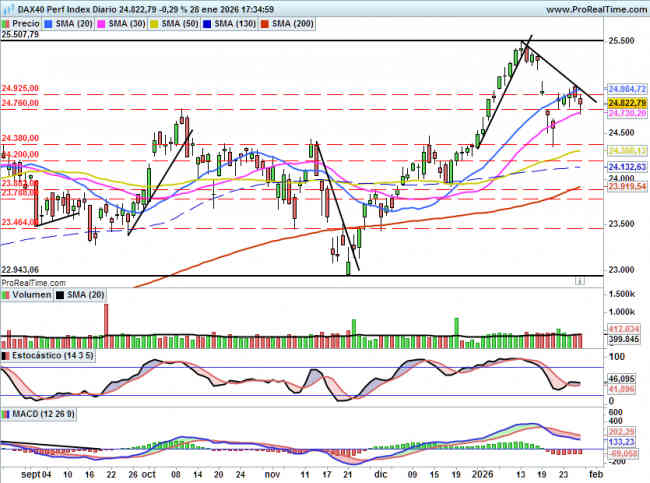Click the Volumen indicator legend icon

coord(6,295)
